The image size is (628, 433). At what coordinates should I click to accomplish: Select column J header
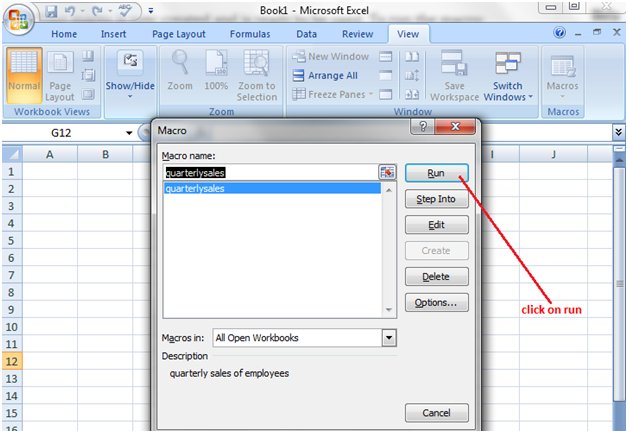(x=554, y=154)
